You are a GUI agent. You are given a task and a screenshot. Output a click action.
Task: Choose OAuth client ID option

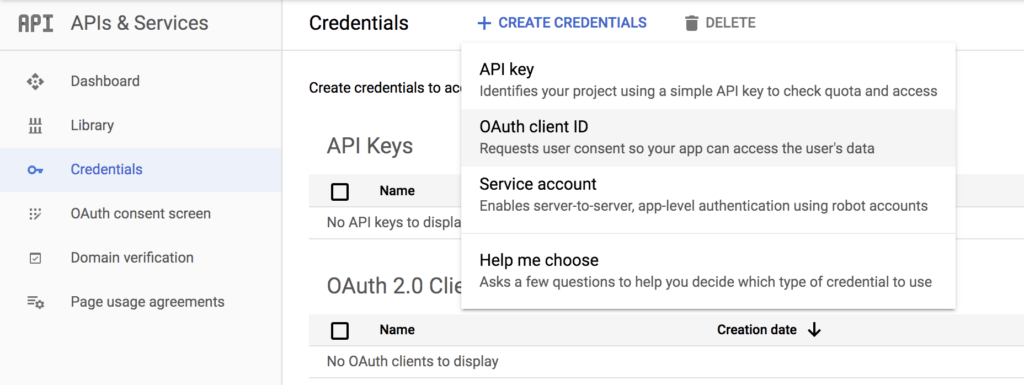[708, 138]
